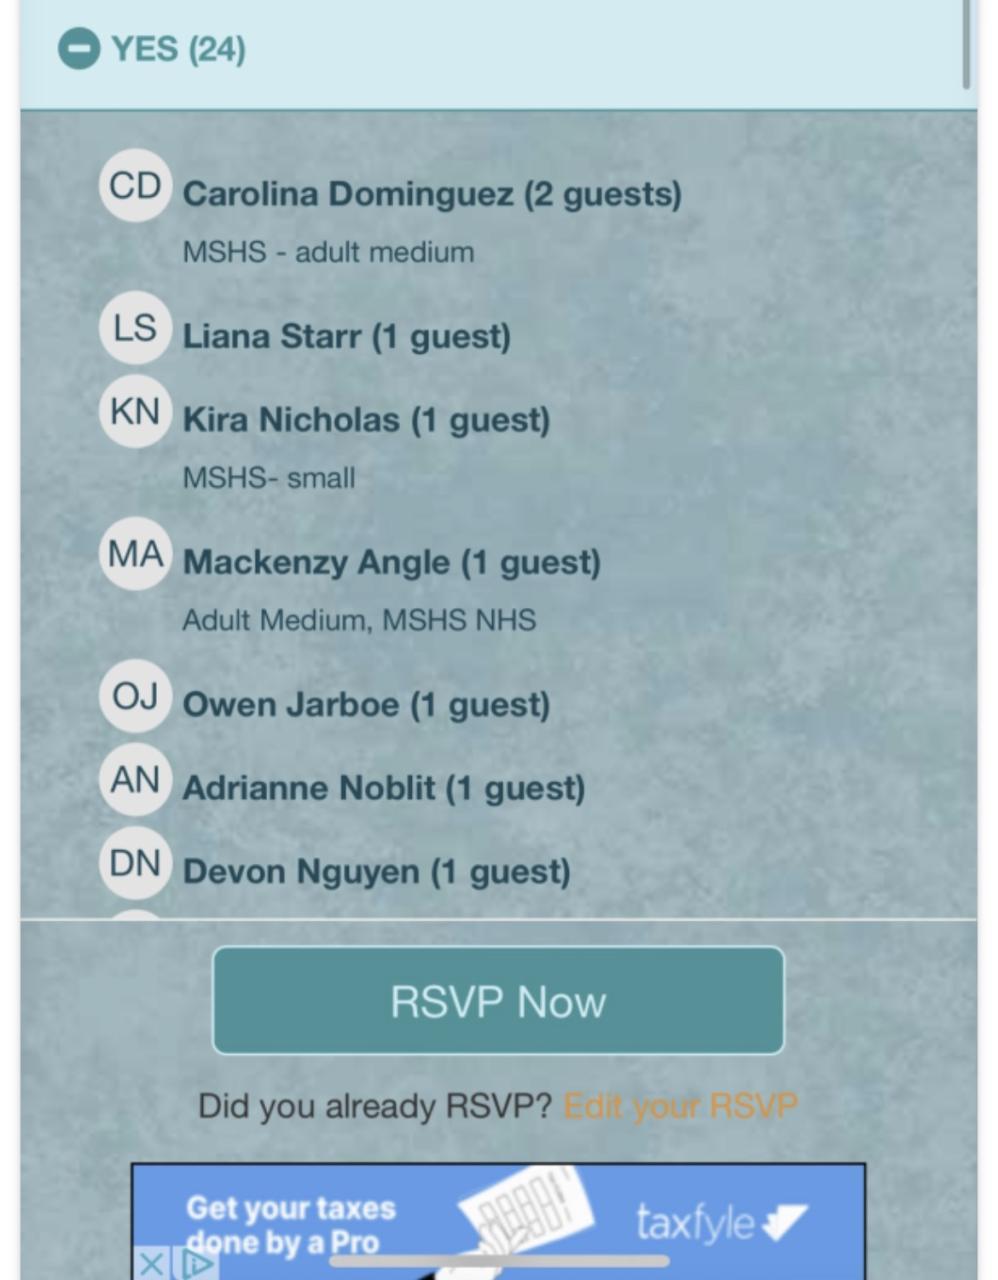
Task: Collapse the YES (24) guest list
Action: tap(79, 49)
